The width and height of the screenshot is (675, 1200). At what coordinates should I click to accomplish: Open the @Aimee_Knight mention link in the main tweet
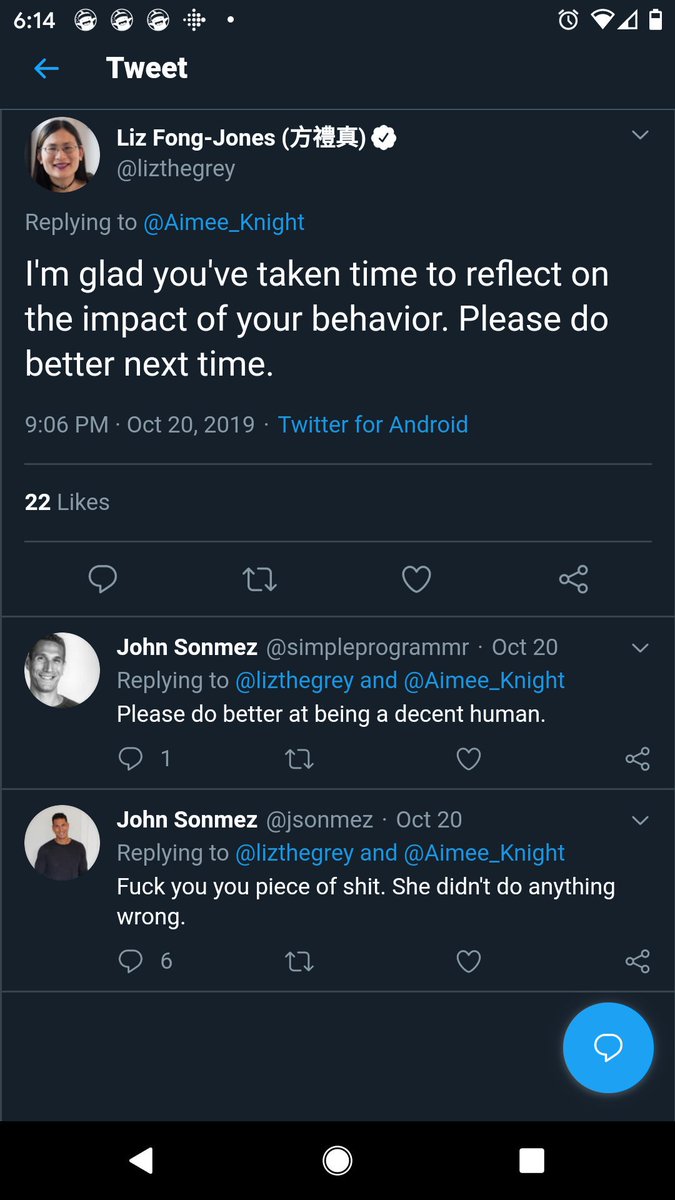point(224,222)
